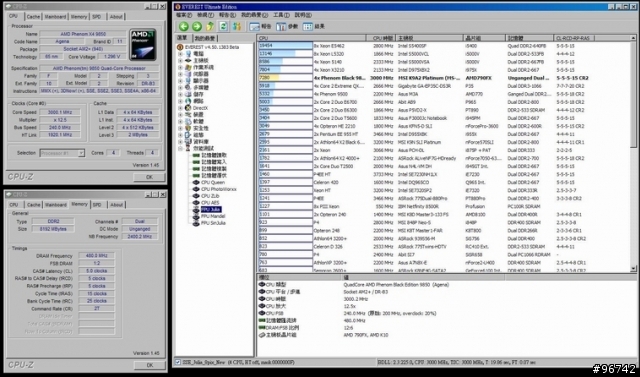Open the 參數 parameters toolbar button

click(x=287, y=27)
